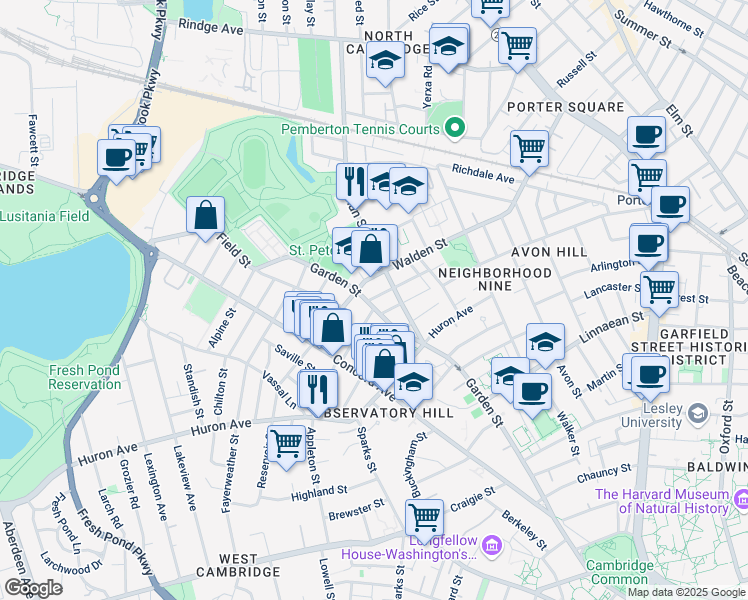
Task: Select the Walden St street label
Action: click(x=419, y=254)
